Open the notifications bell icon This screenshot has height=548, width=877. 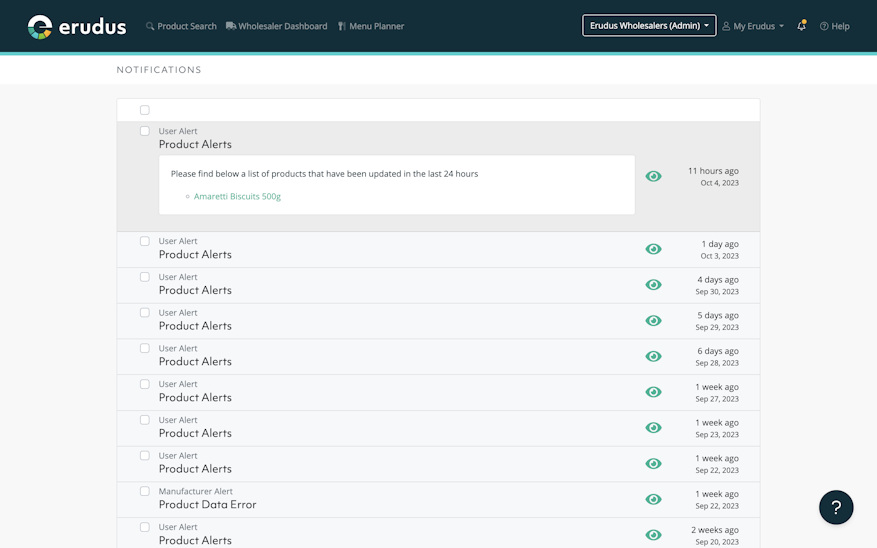(801, 26)
